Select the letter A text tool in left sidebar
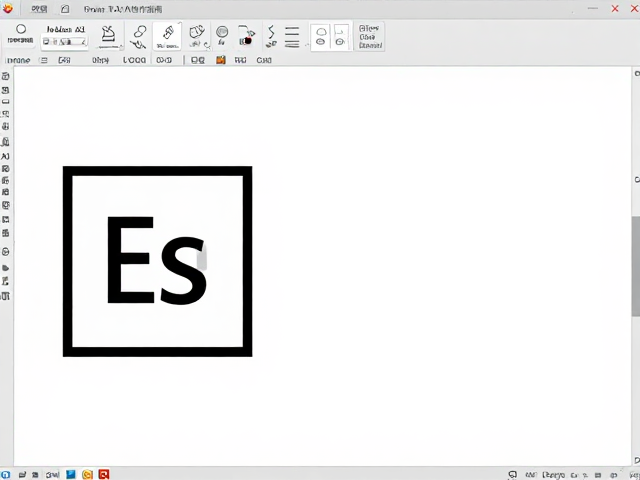Viewport: 640px width, 480px height. (x=5, y=156)
